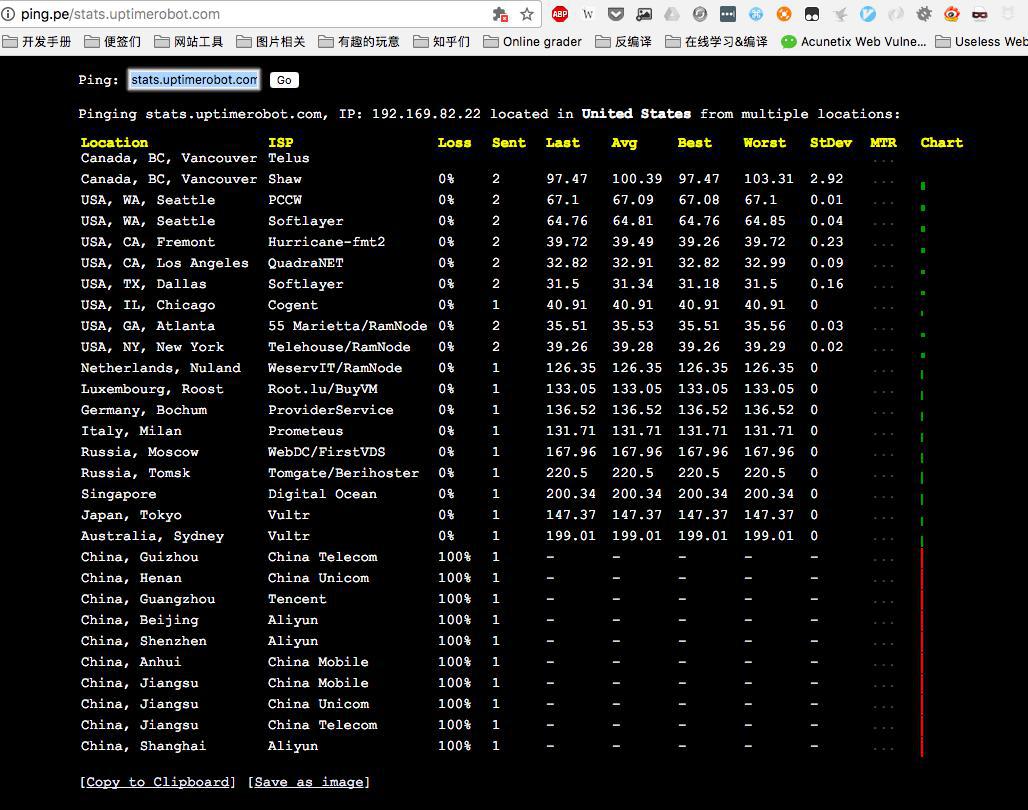Click the orange circular extension icon
Screen dimensions: 1028x810
[783, 14]
